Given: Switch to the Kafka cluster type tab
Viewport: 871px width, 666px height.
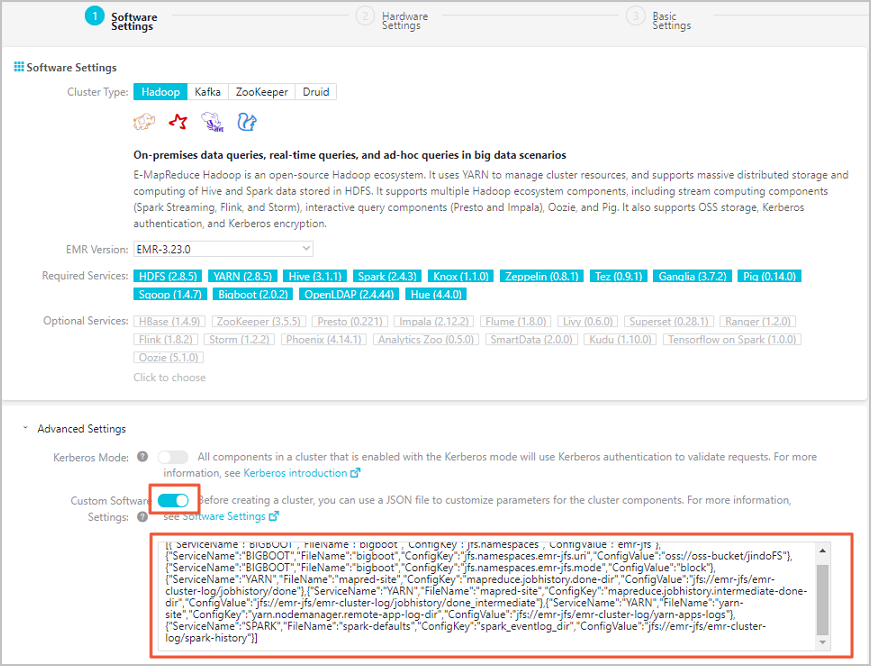Looking at the screenshot, I should pyautogui.click(x=207, y=91).
